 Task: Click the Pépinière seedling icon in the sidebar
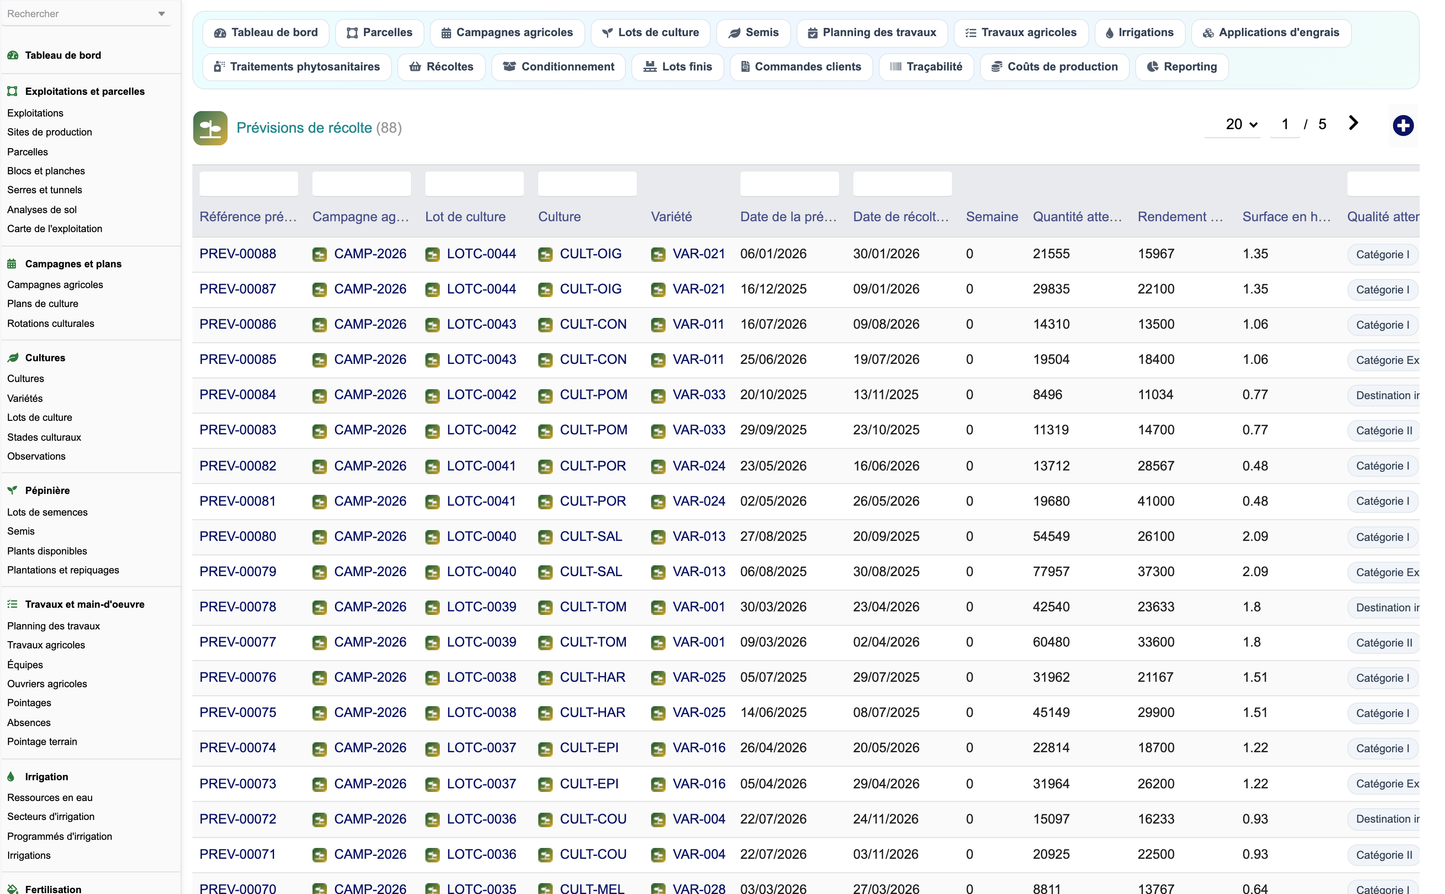[x=12, y=491]
